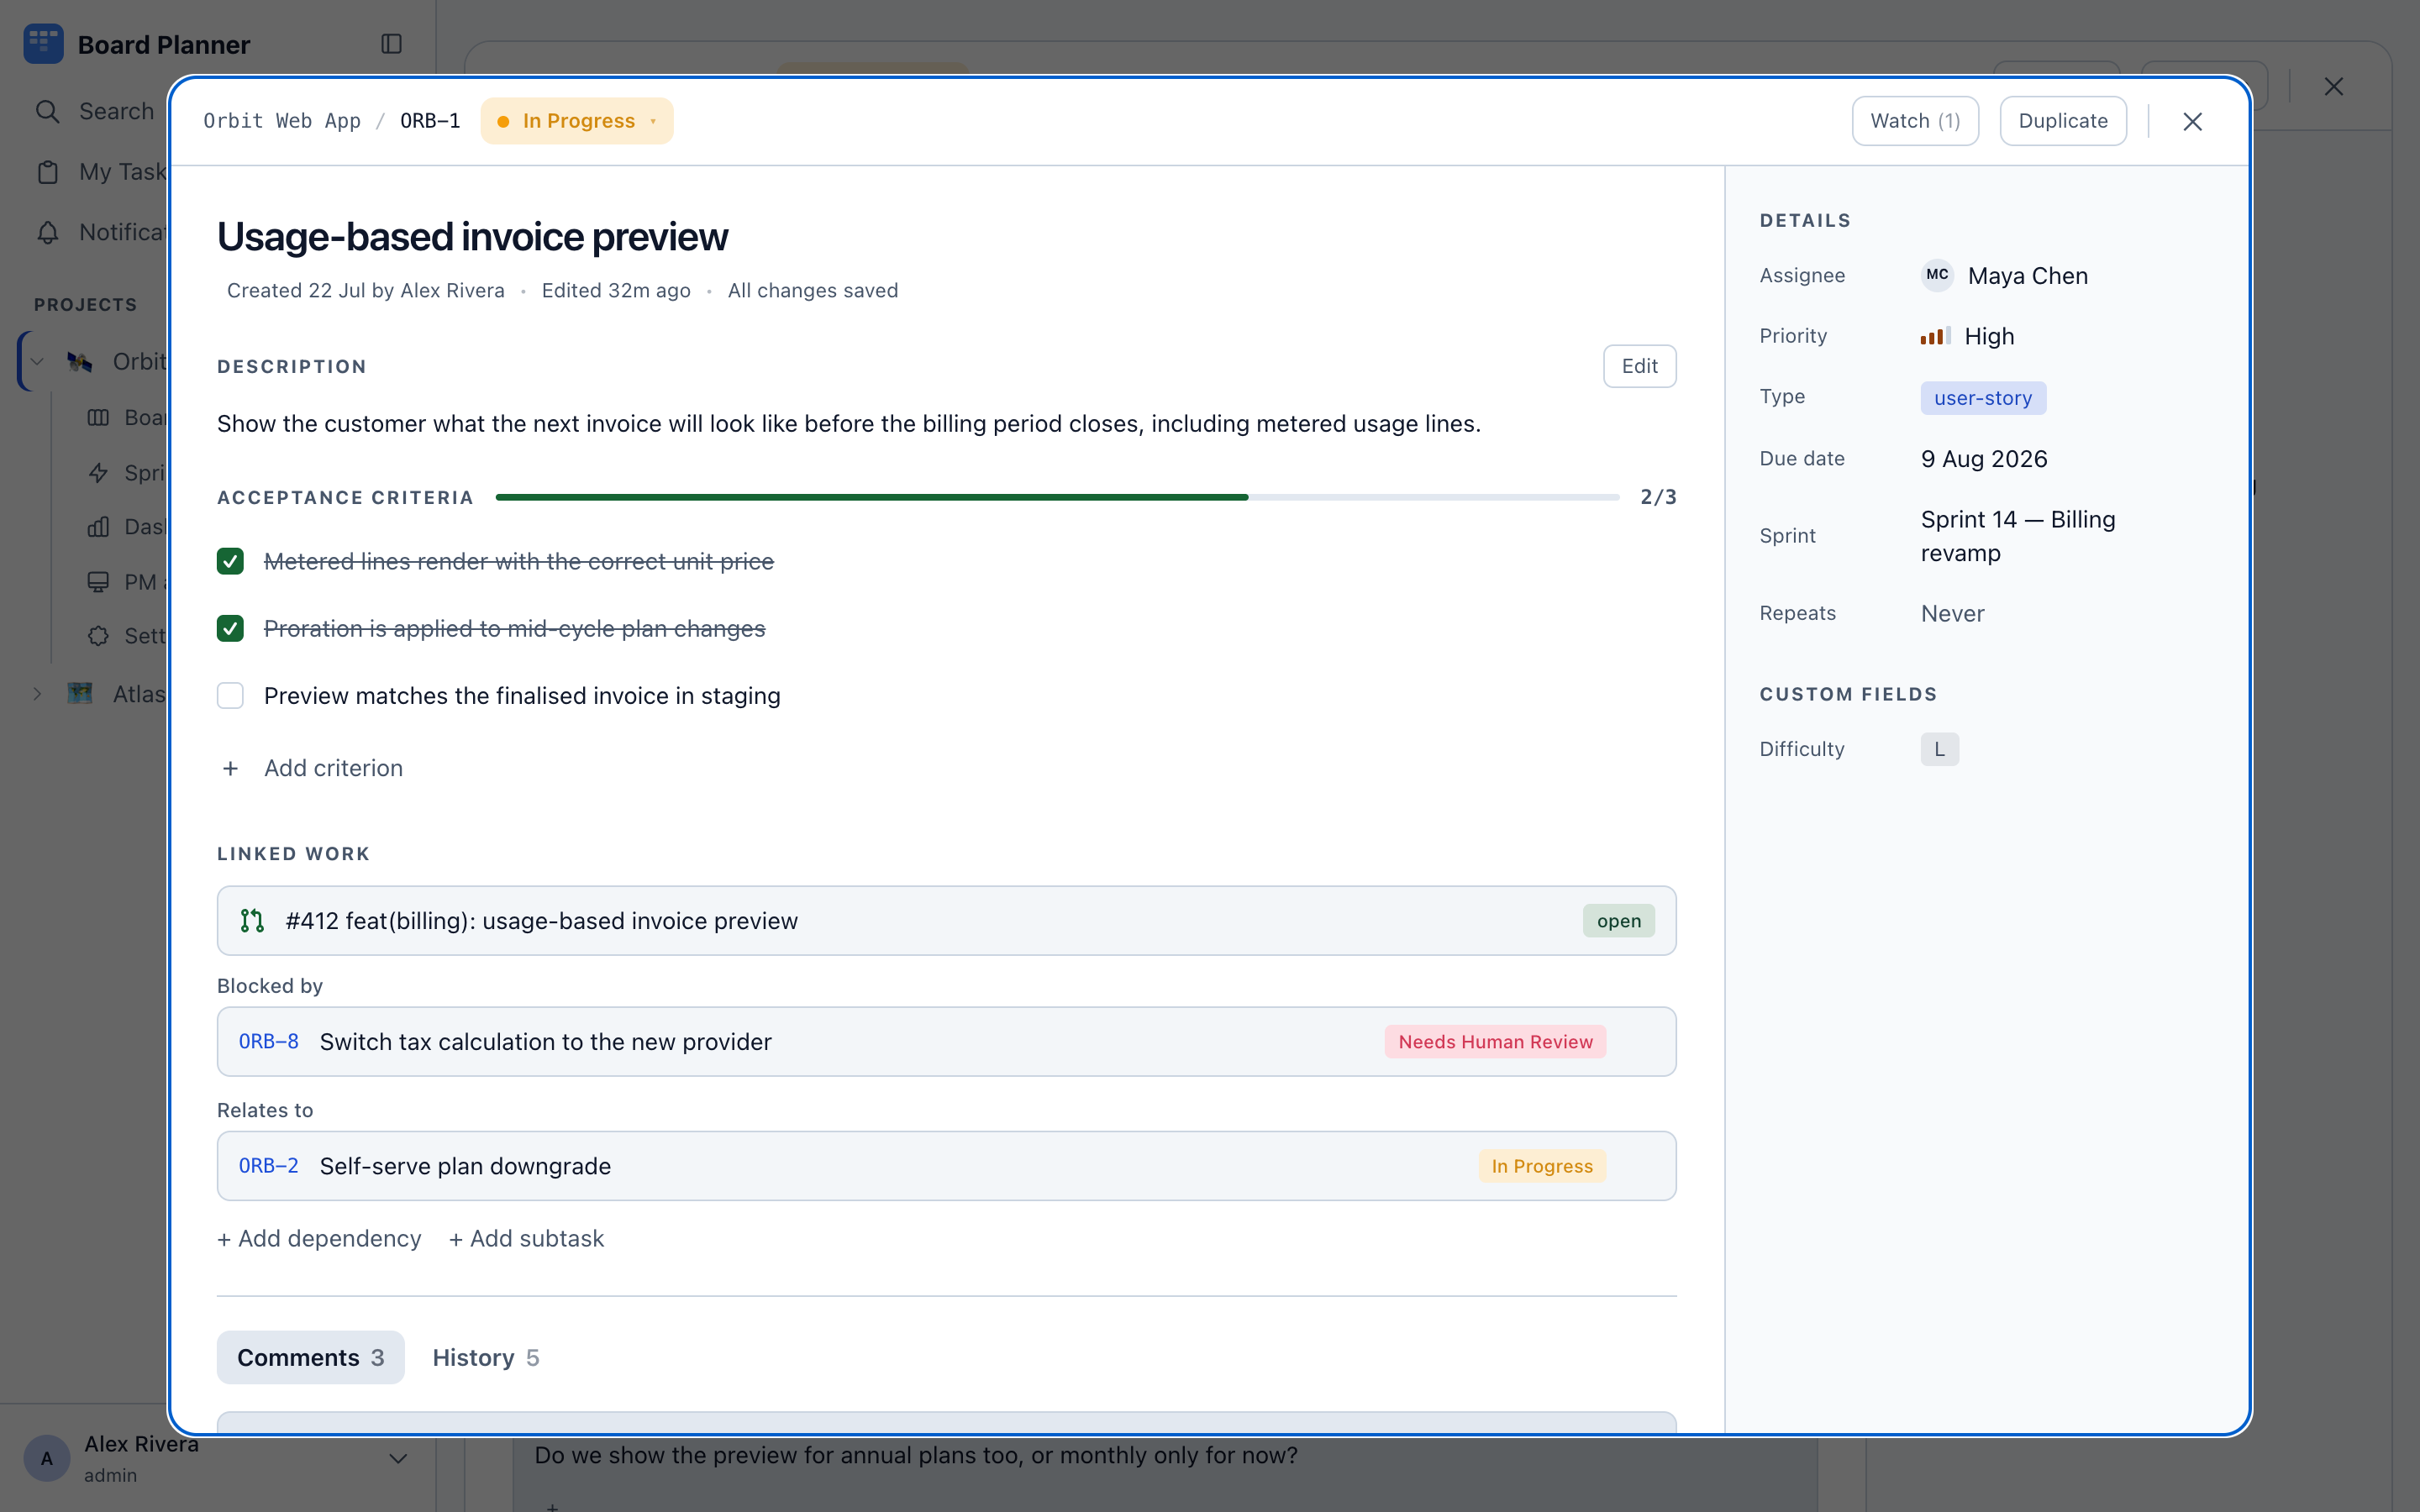The width and height of the screenshot is (2420, 1512).
Task: Open related issue ORB-2
Action: [946, 1165]
